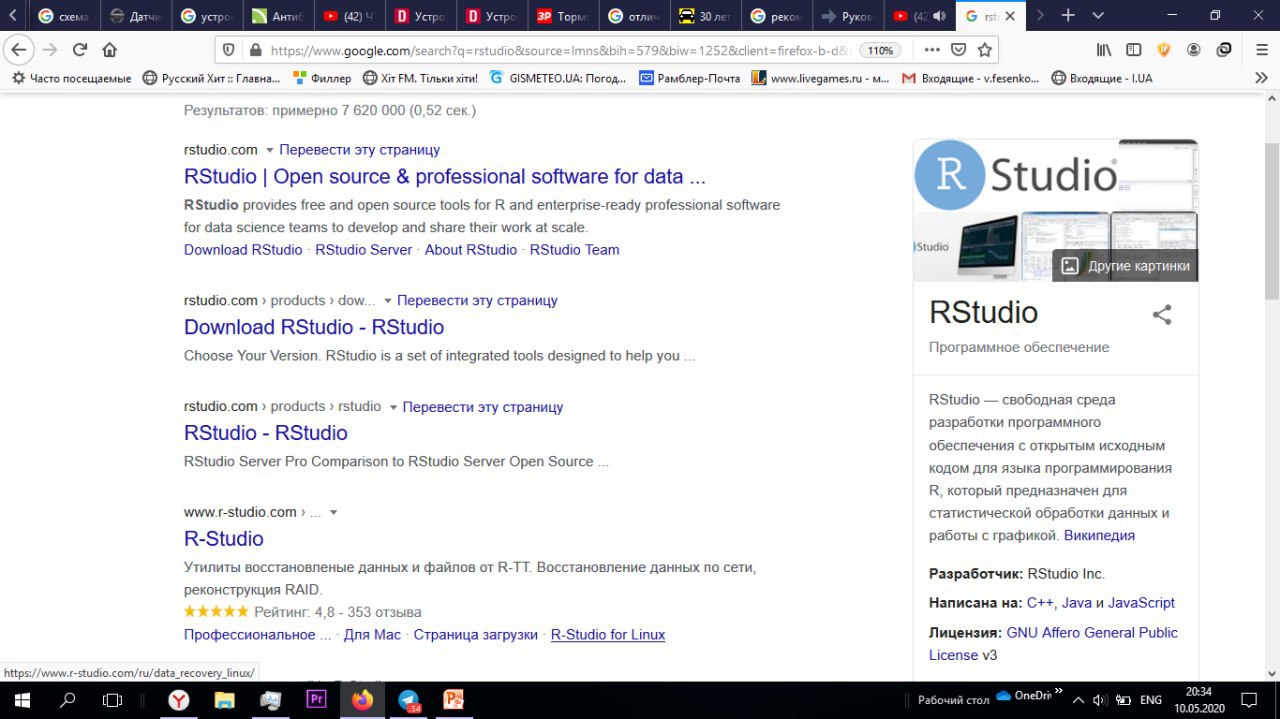Open Firefox hamburger menu
The image size is (1280, 719).
click(x=1261, y=50)
